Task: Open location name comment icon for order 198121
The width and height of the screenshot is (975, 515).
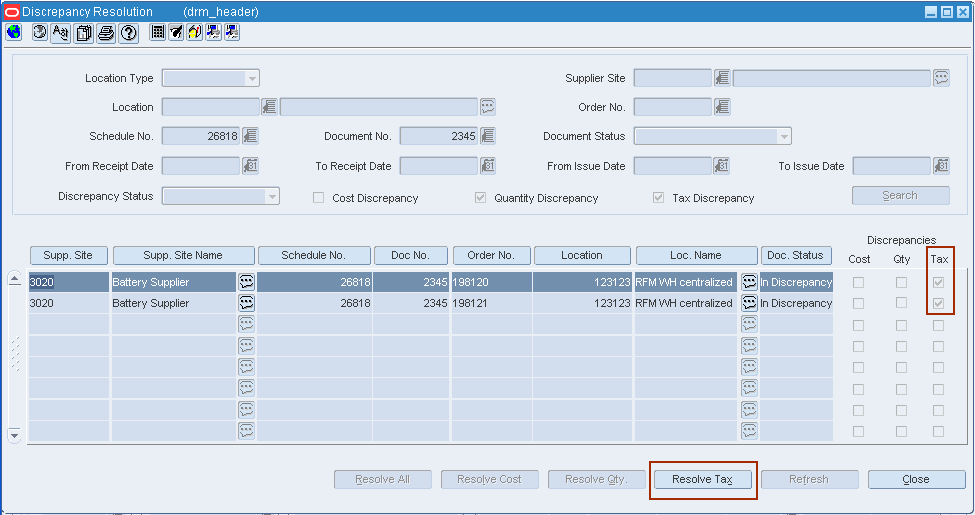Action: click(749, 303)
